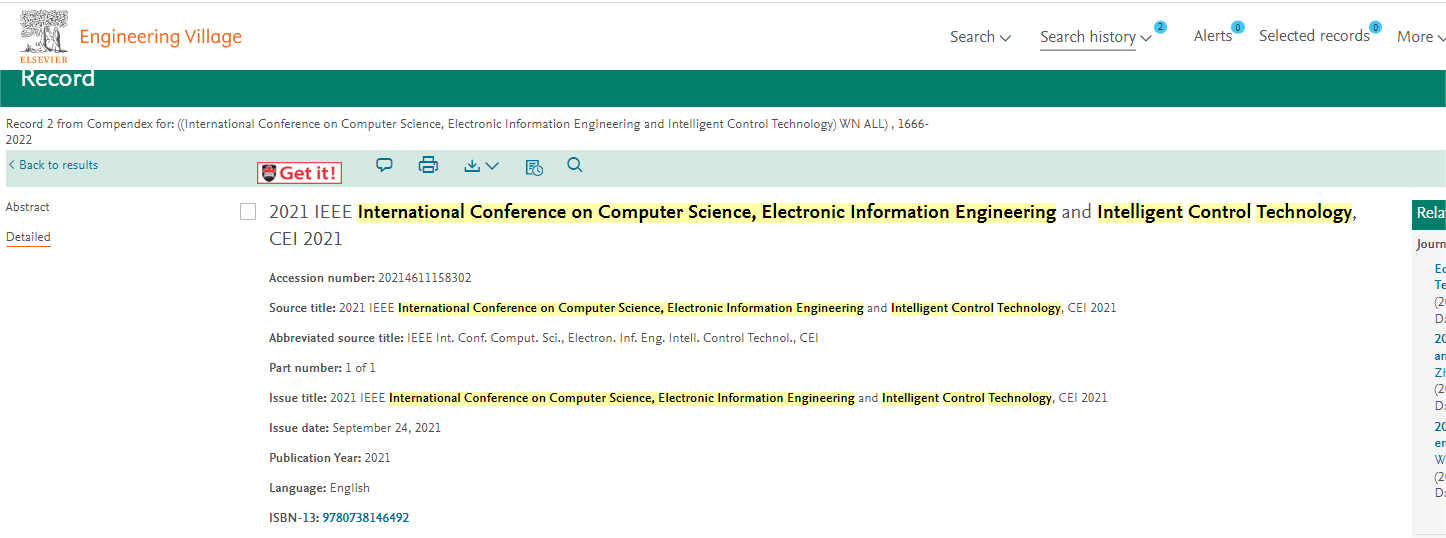
Task: Click the Get it! button
Action: 299,173
